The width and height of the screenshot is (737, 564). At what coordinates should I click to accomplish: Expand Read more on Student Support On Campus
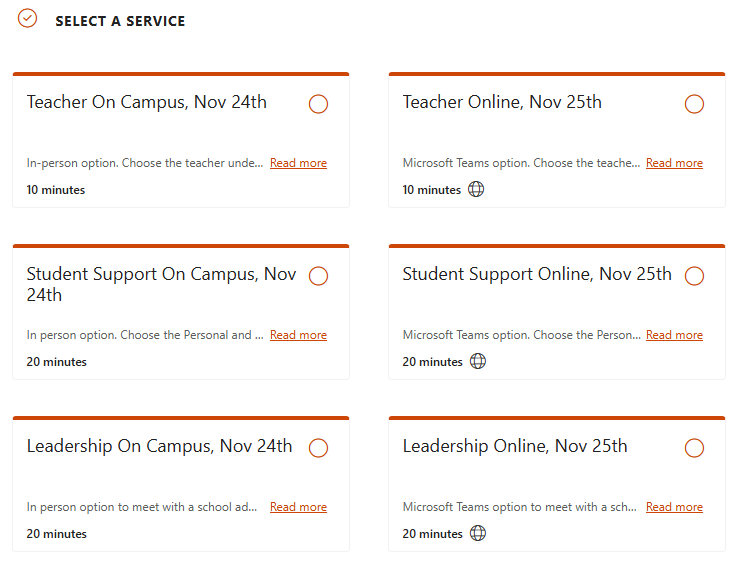tap(298, 335)
